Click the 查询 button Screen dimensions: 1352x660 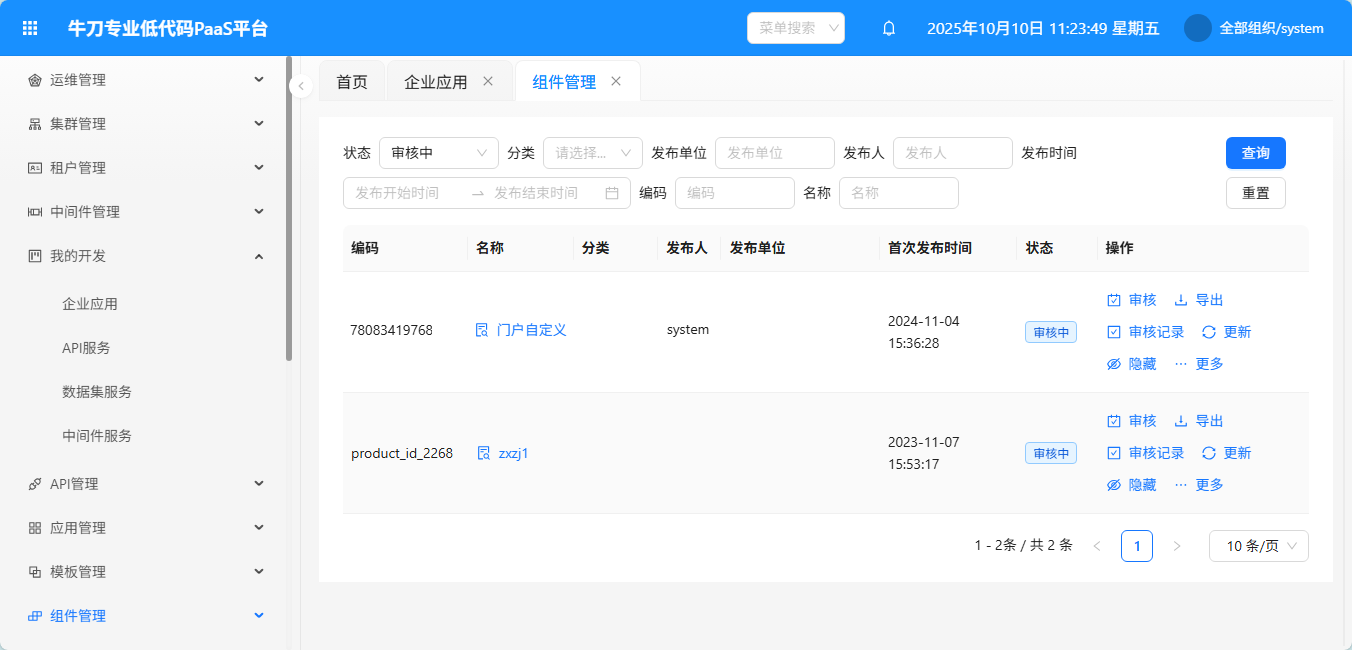click(1255, 153)
